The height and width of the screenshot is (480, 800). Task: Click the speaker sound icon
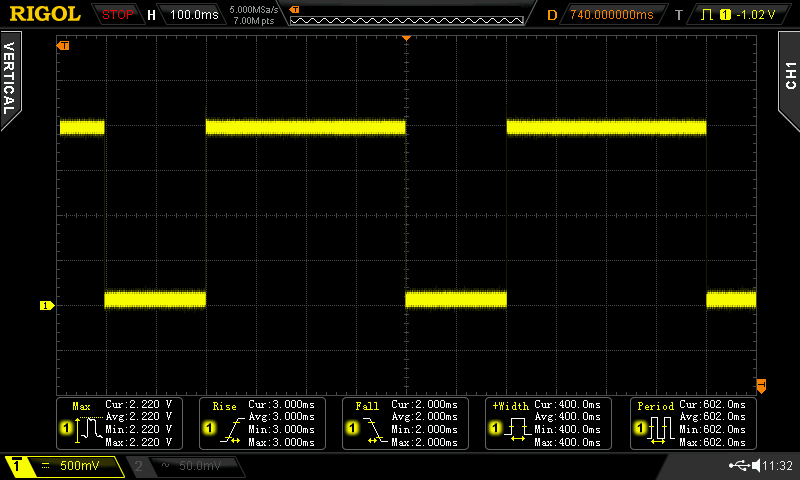(x=754, y=465)
